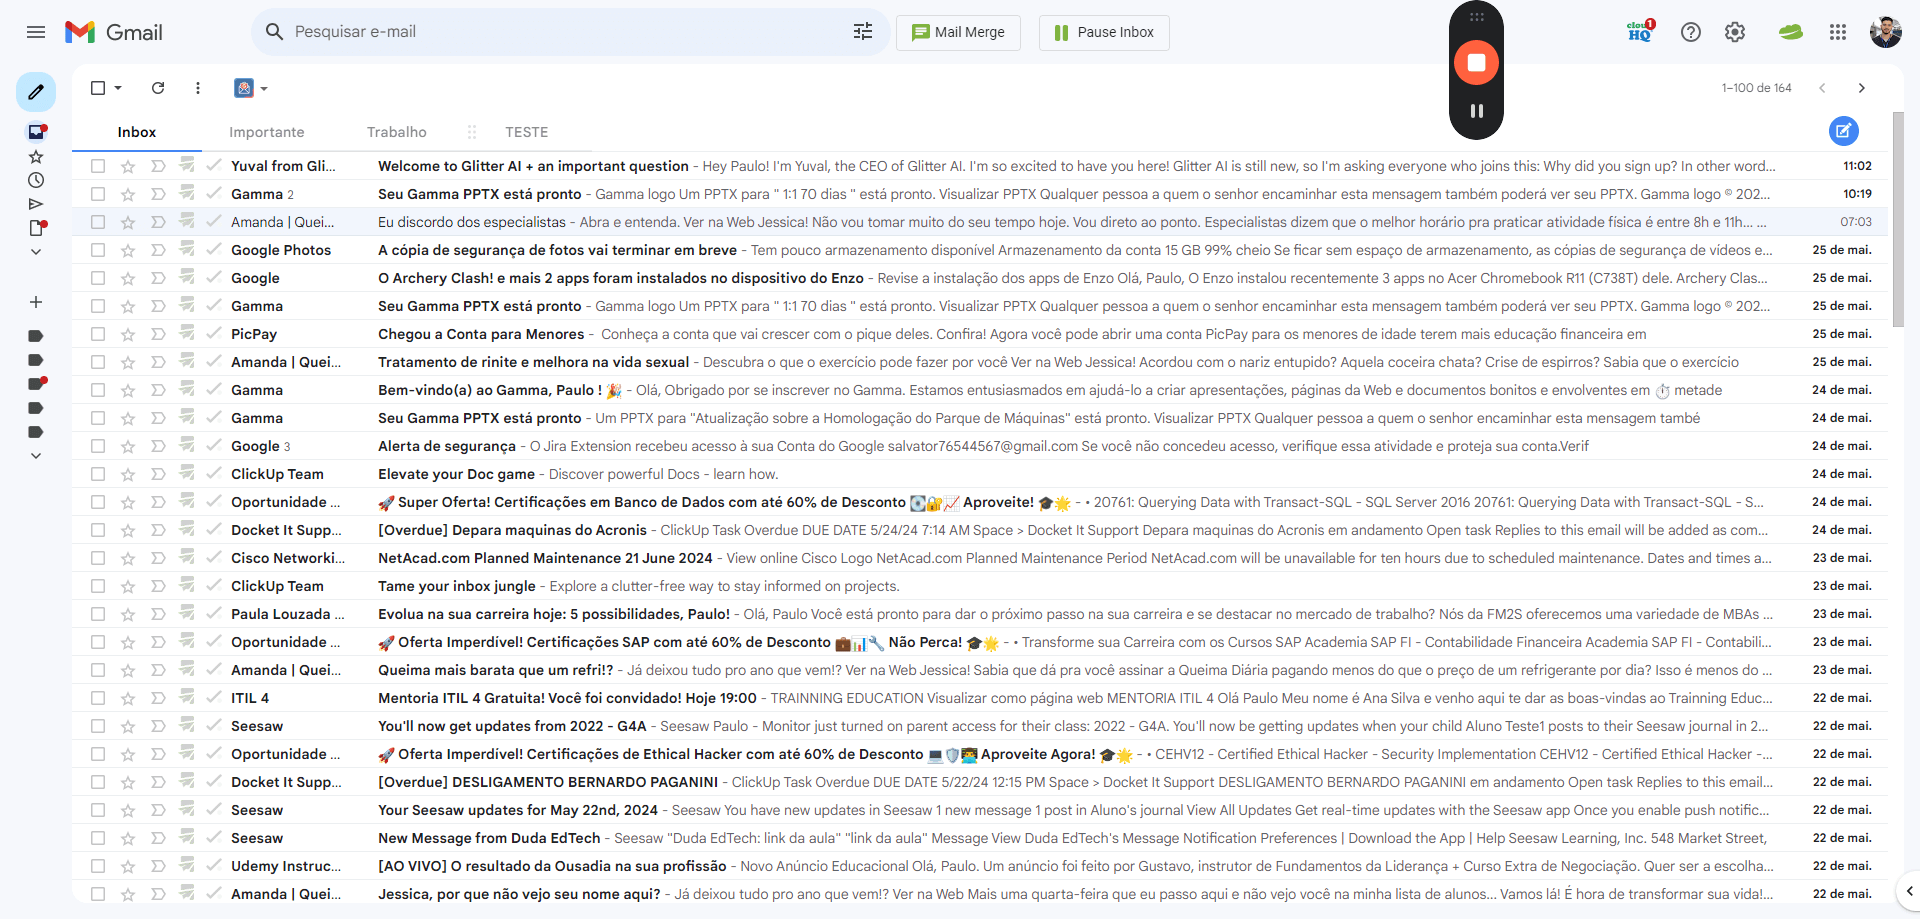Refresh the inbox message list
The image size is (1920, 919).
click(x=158, y=88)
